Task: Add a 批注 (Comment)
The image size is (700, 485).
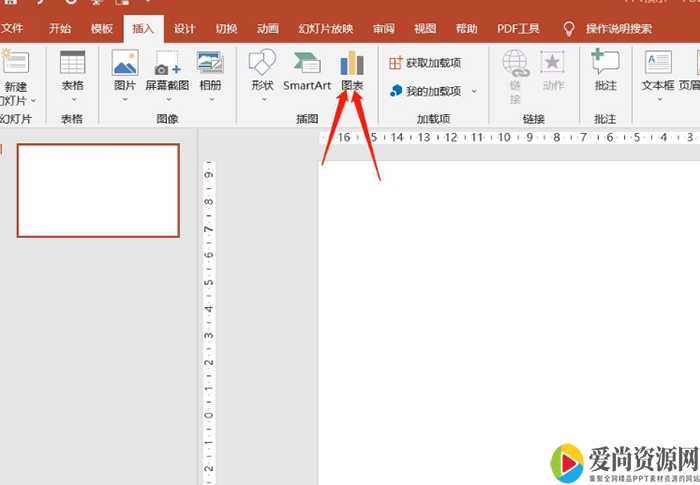Action: (x=605, y=70)
